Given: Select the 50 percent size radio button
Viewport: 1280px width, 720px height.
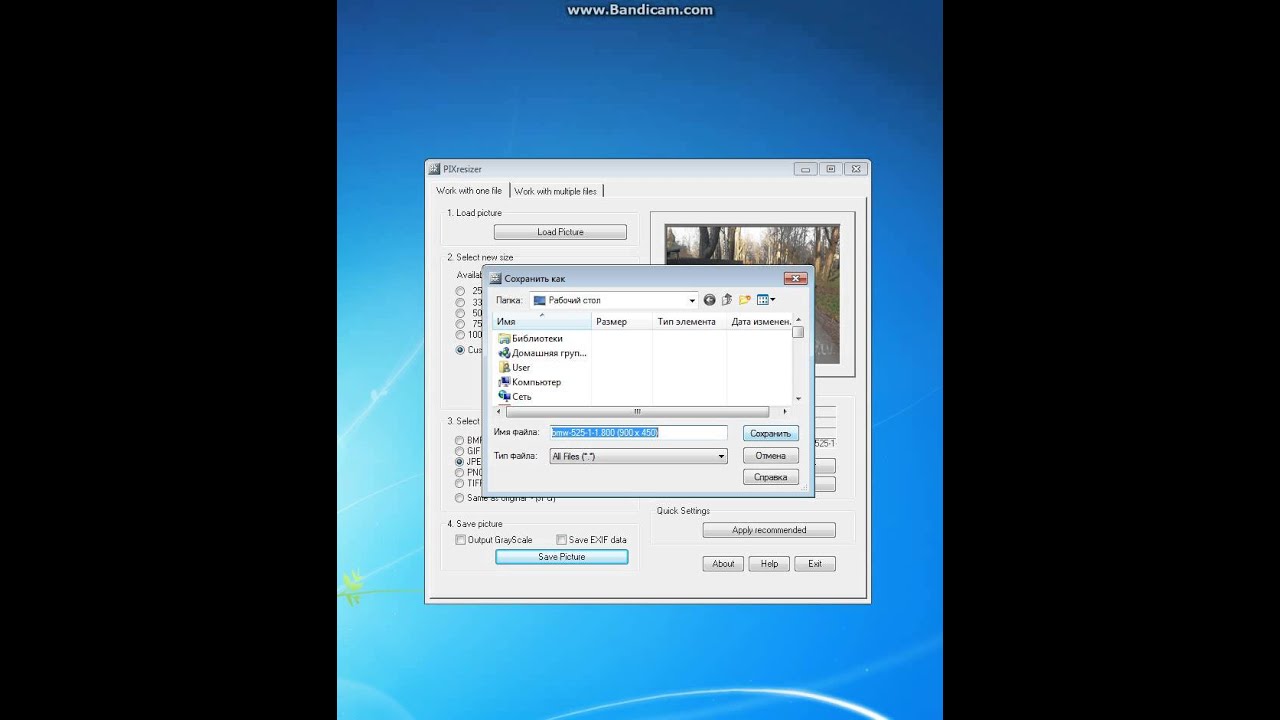Looking at the screenshot, I should click(x=461, y=313).
